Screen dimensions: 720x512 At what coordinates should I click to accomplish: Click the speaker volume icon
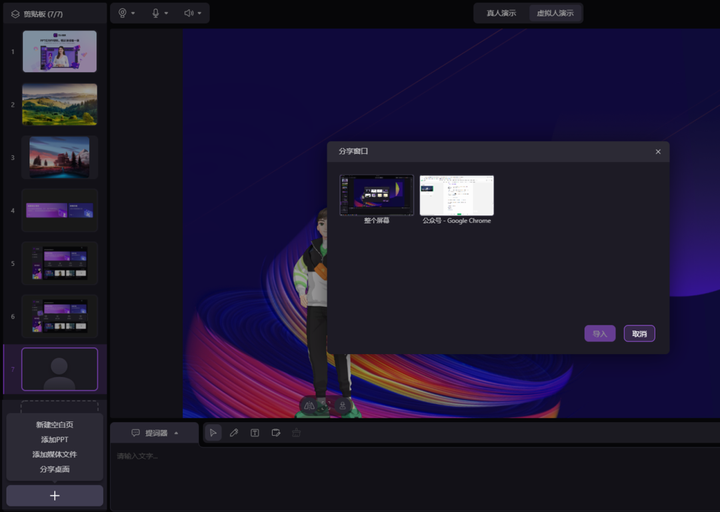tap(189, 13)
